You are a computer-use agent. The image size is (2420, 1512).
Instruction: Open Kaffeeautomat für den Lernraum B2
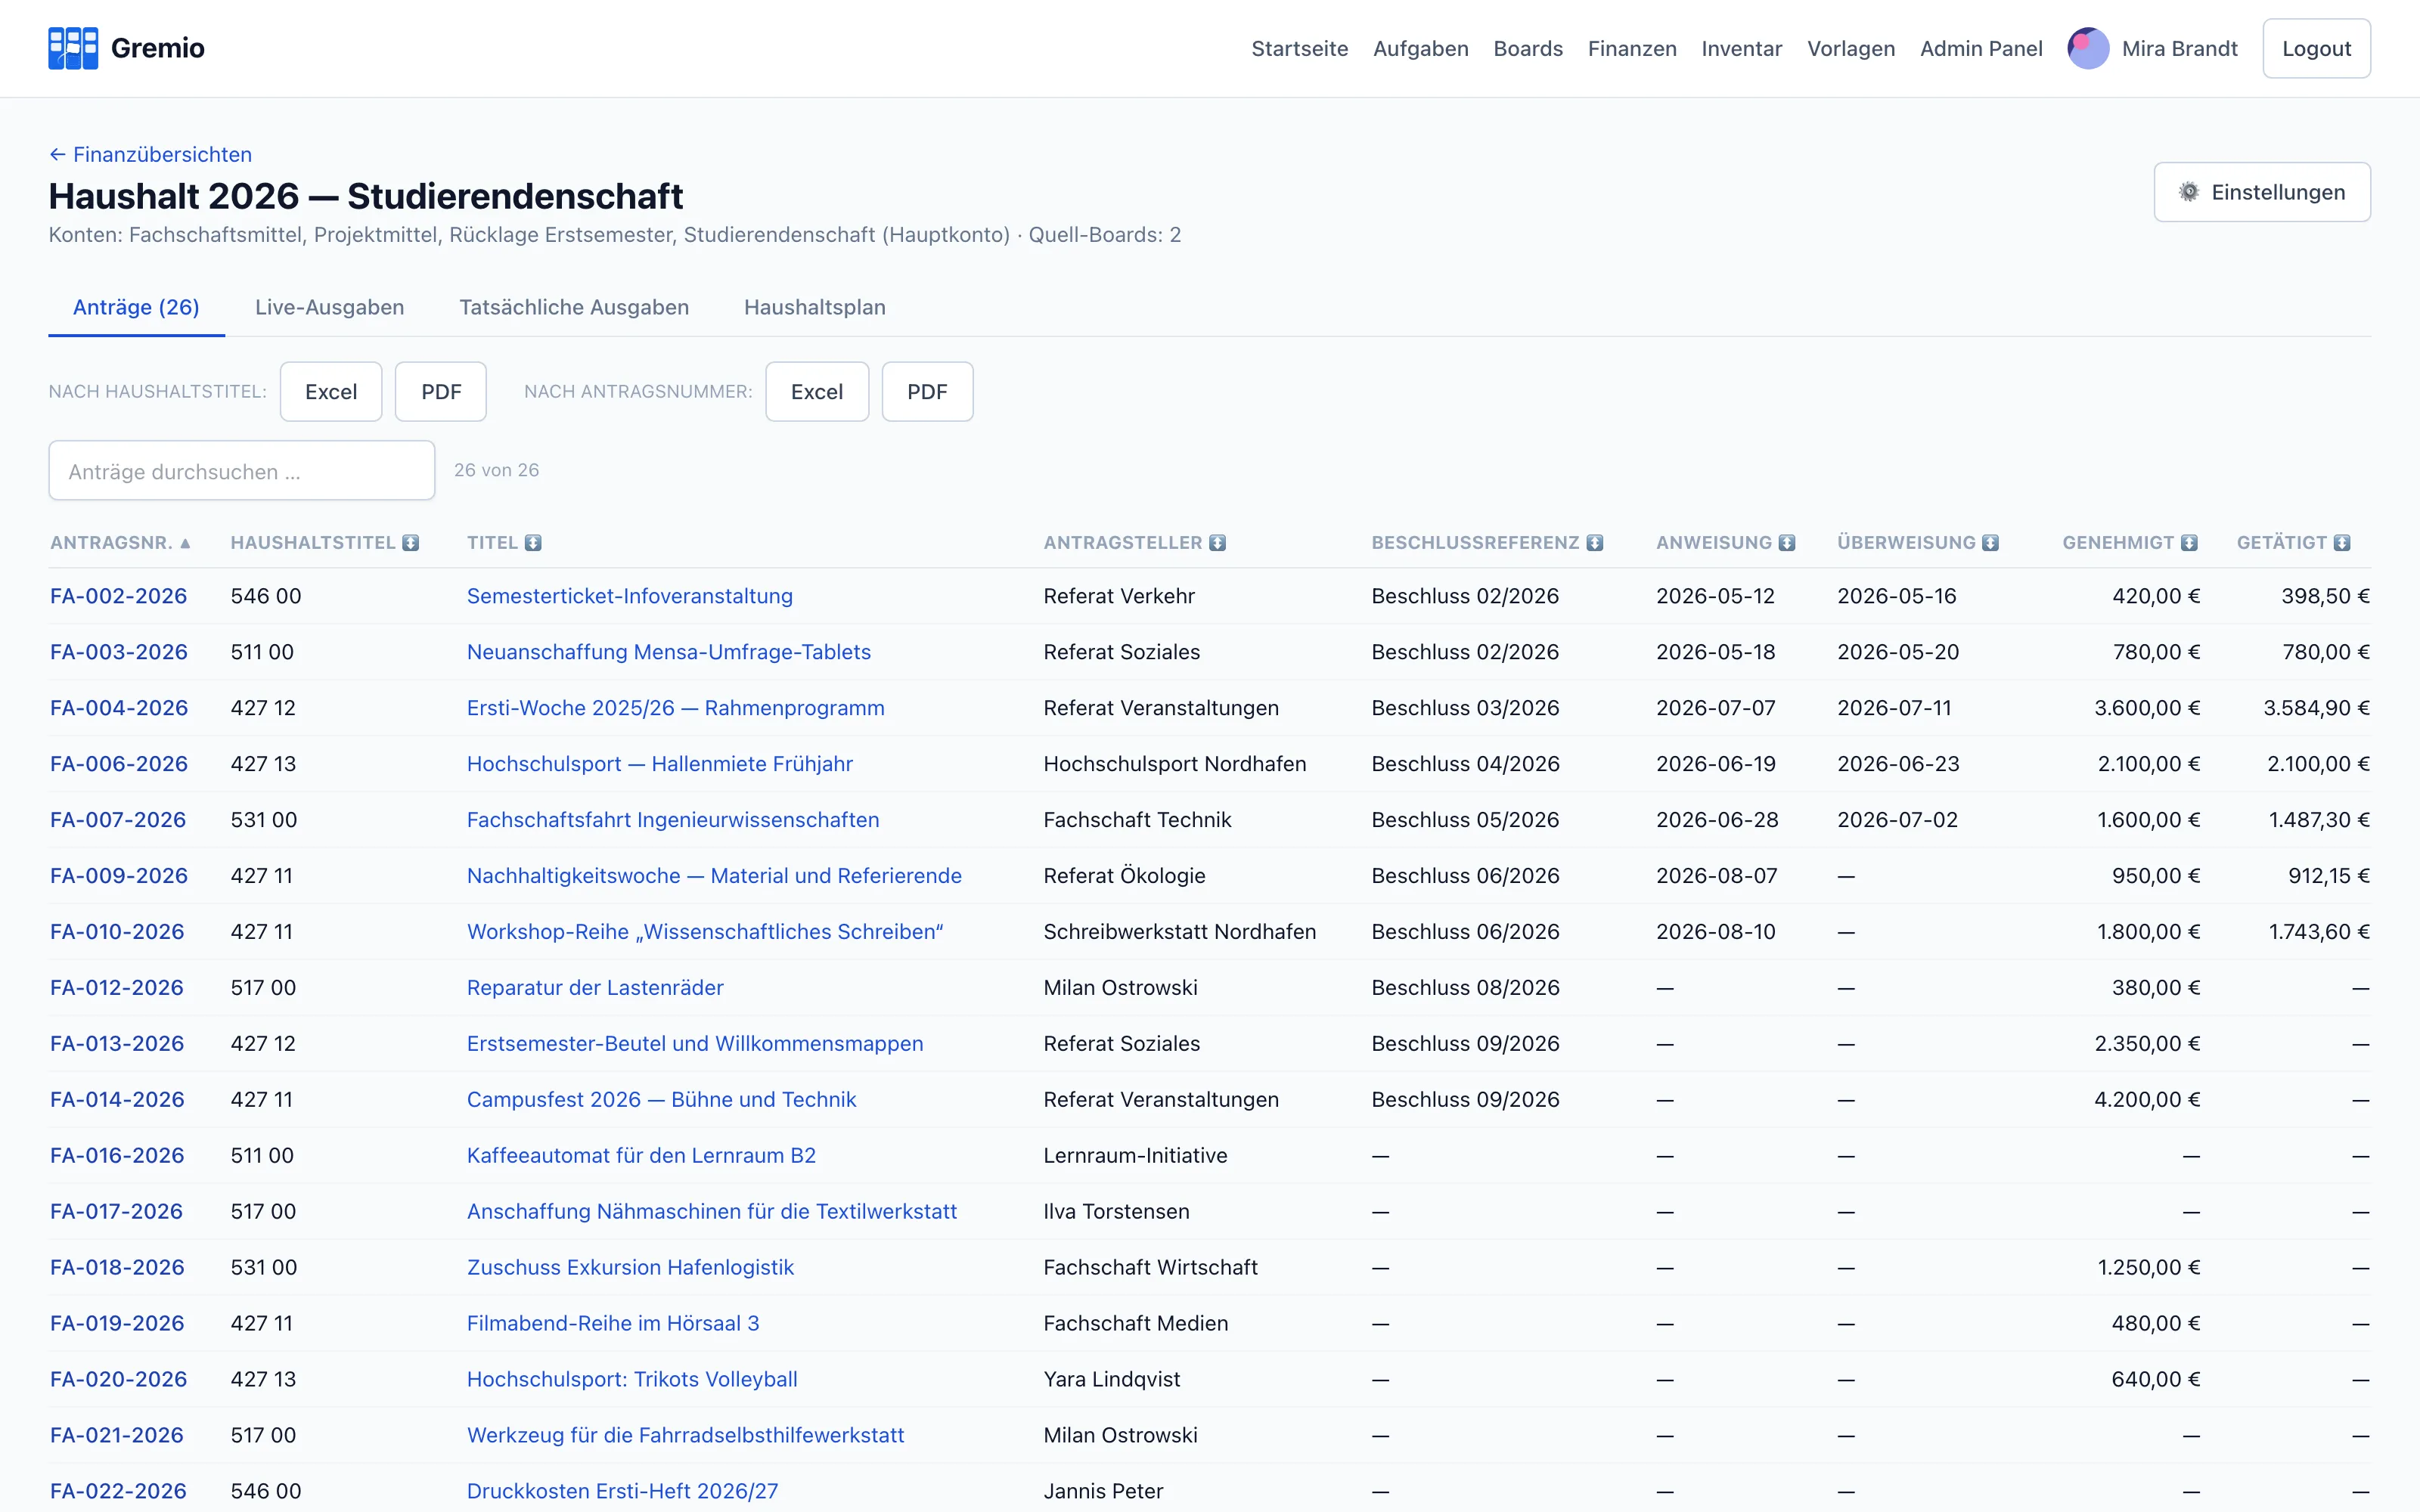[x=641, y=1156]
